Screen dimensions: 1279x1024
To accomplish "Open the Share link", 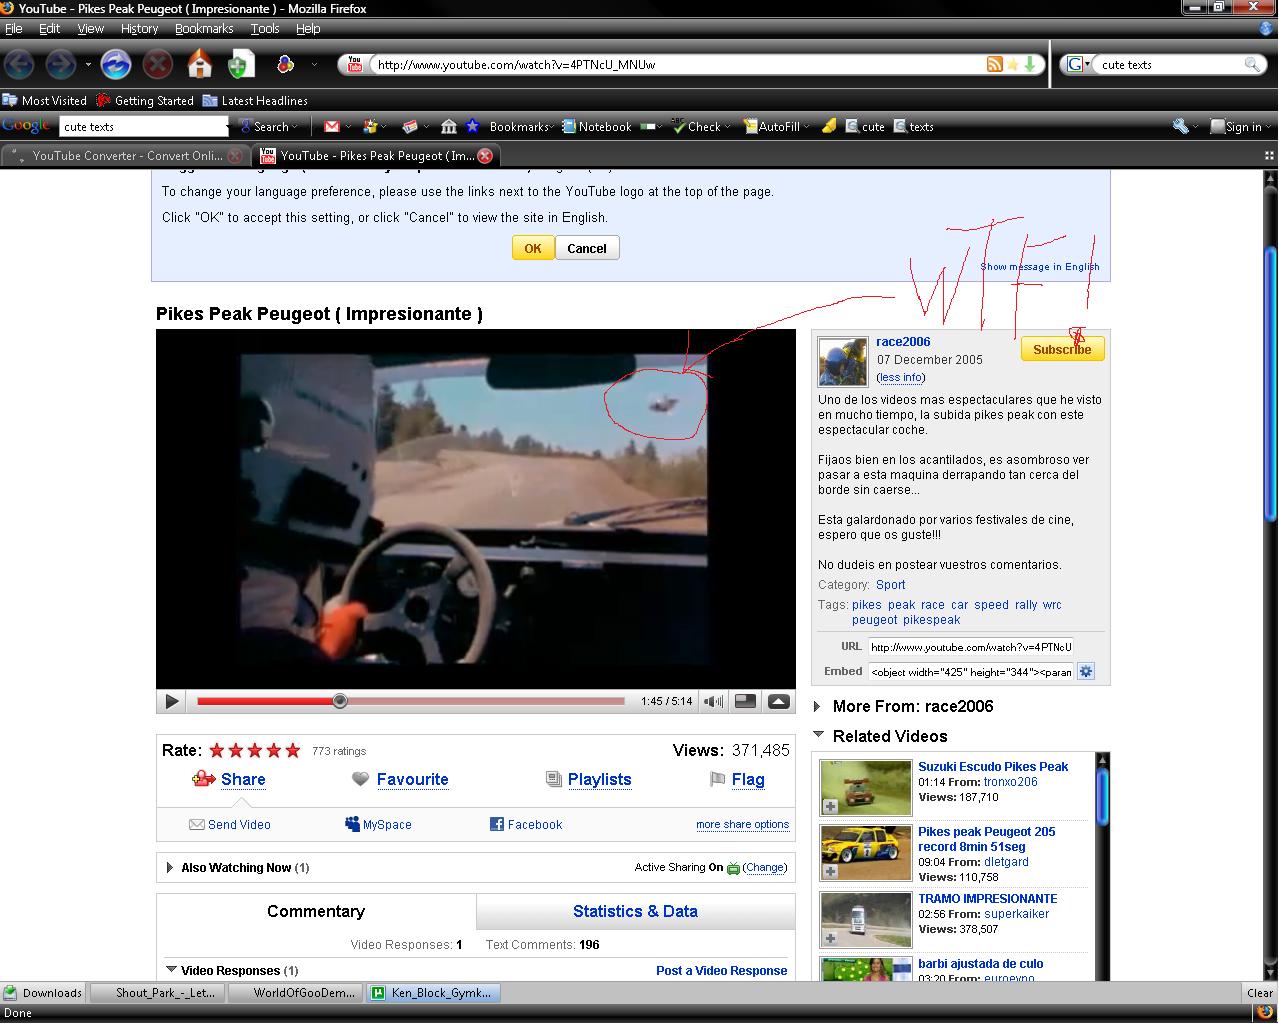I will click(243, 779).
